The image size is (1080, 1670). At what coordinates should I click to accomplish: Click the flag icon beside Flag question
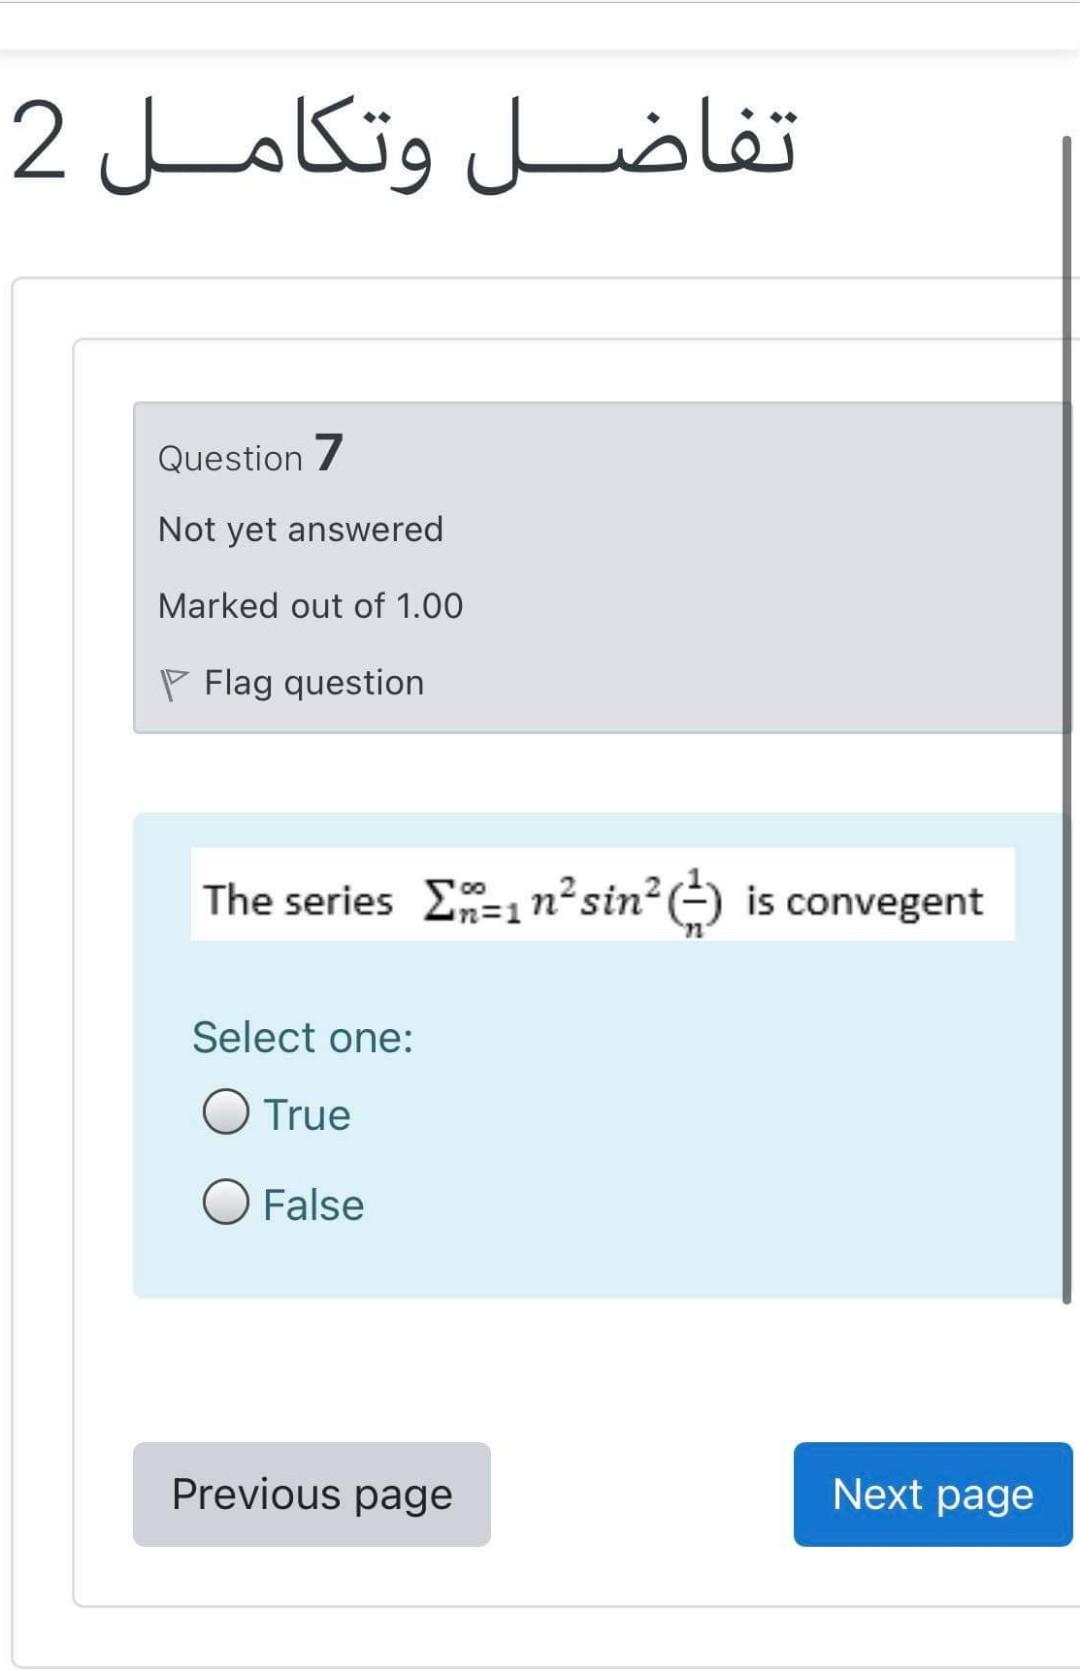coord(173,684)
